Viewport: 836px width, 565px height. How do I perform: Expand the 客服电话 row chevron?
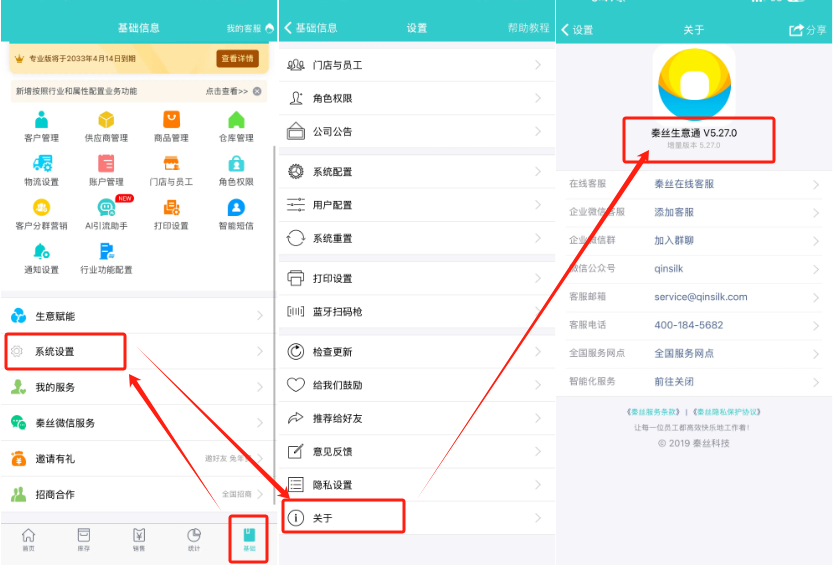coord(816,325)
